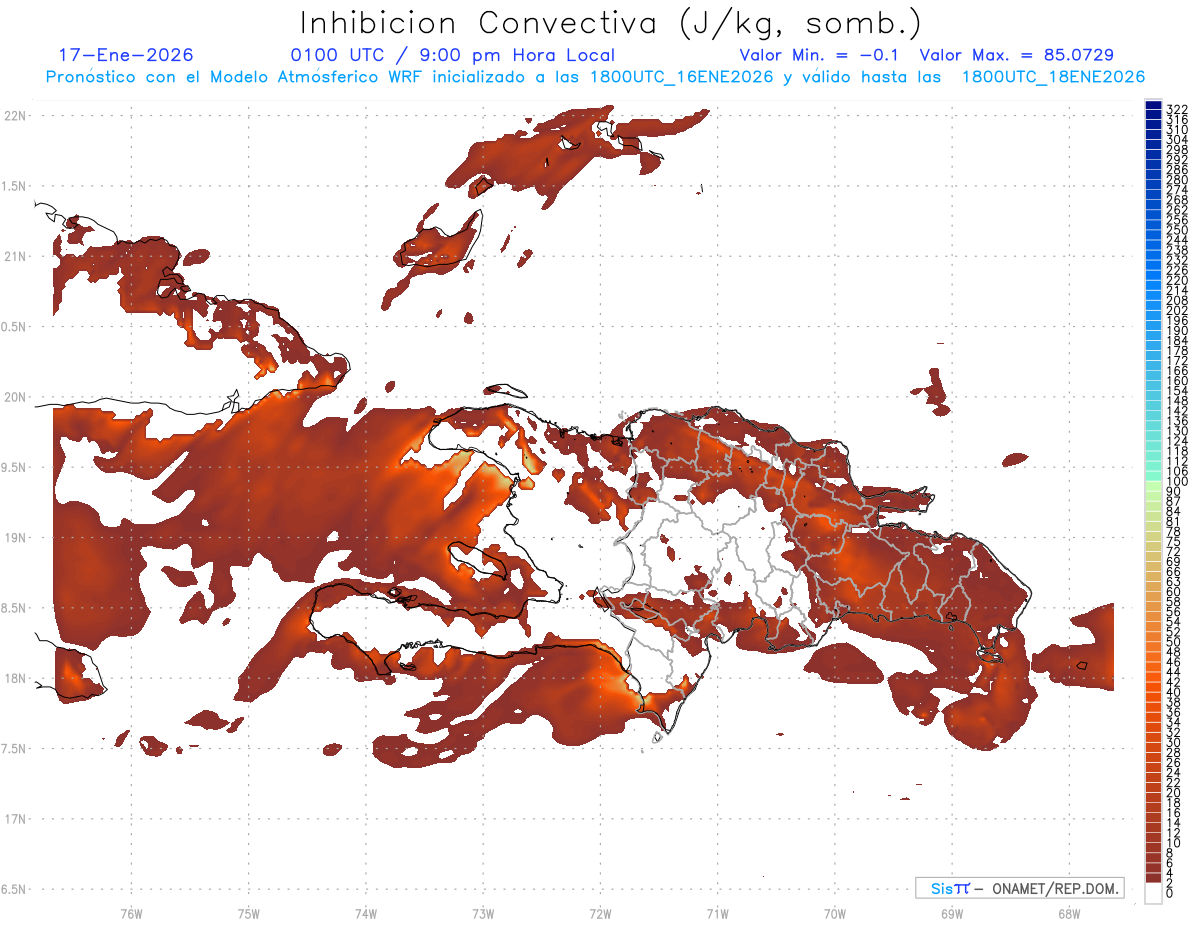Click the '18N' latitude label
The height and width of the screenshot is (927, 1200).
[16, 678]
